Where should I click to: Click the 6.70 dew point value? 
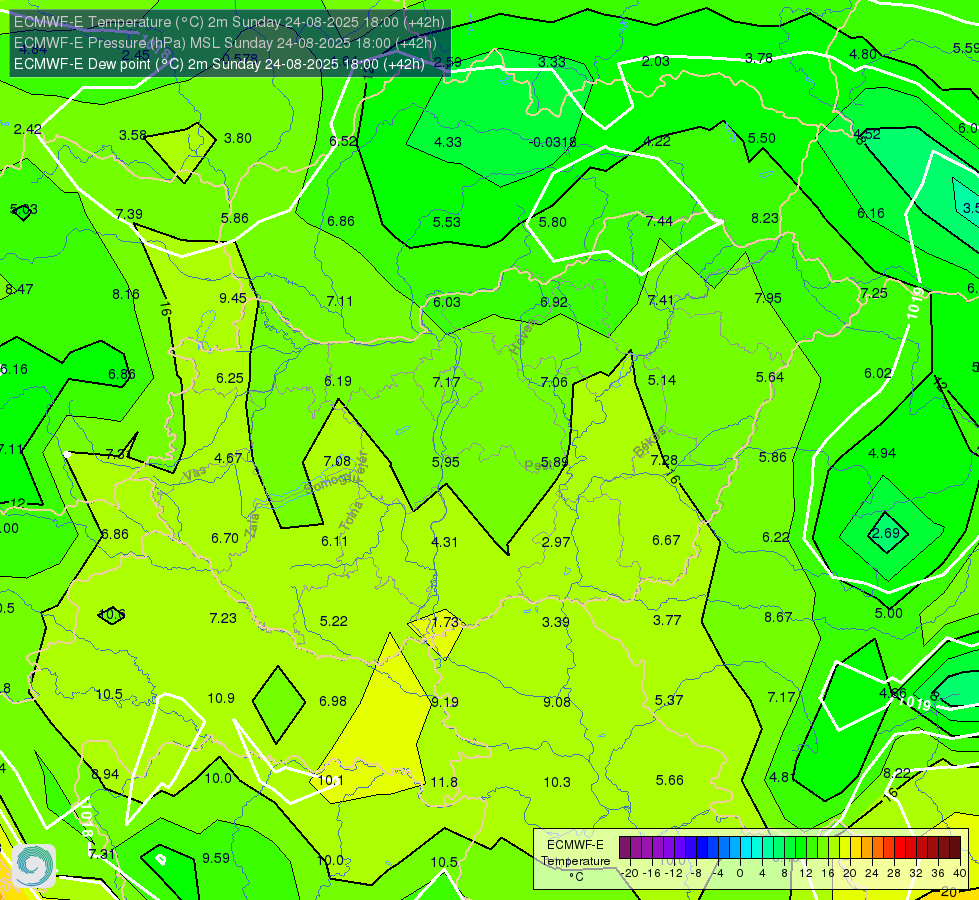tap(225, 538)
